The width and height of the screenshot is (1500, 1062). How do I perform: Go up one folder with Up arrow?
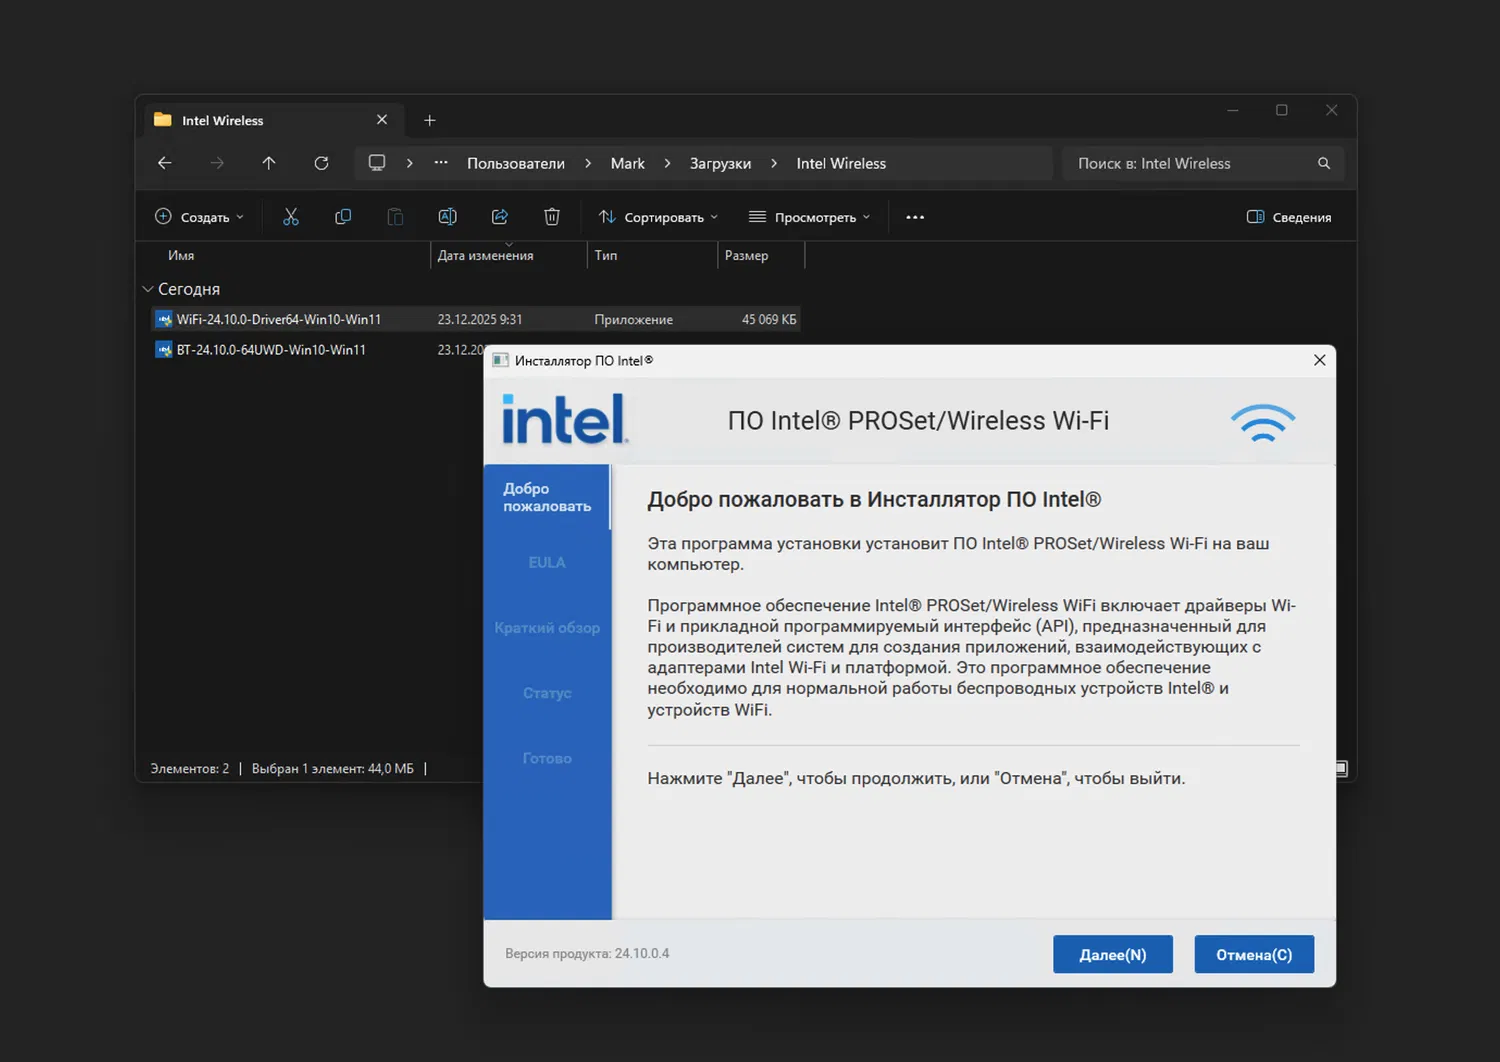pyautogui.click(x=269, y=163)
